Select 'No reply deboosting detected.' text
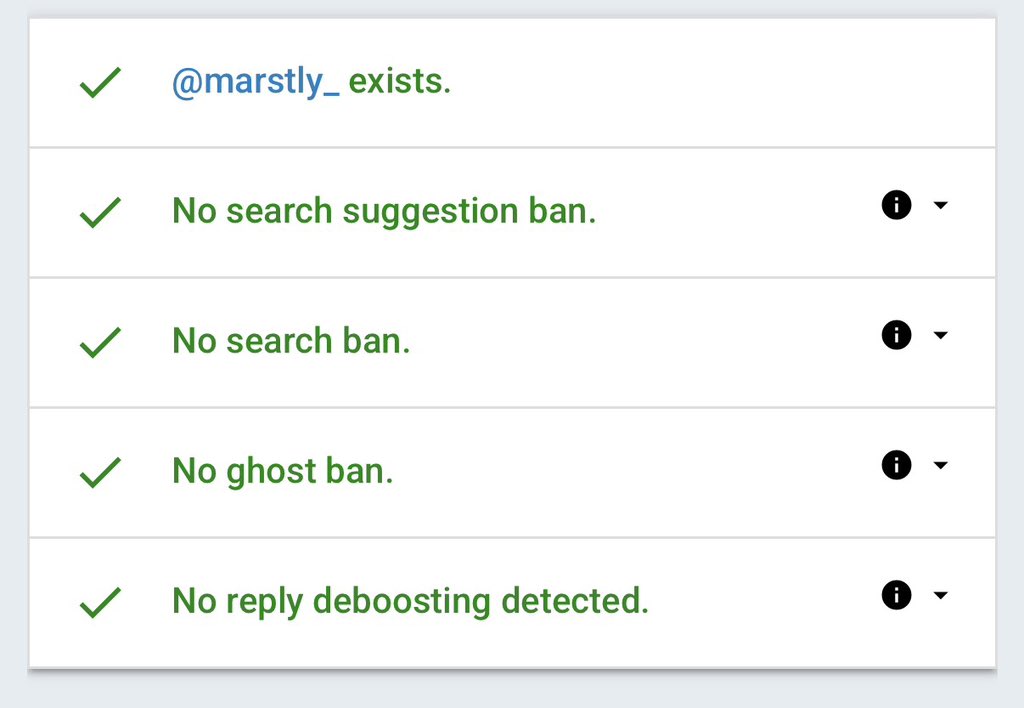Screen dimensions: 1024x708 point(410,602)
